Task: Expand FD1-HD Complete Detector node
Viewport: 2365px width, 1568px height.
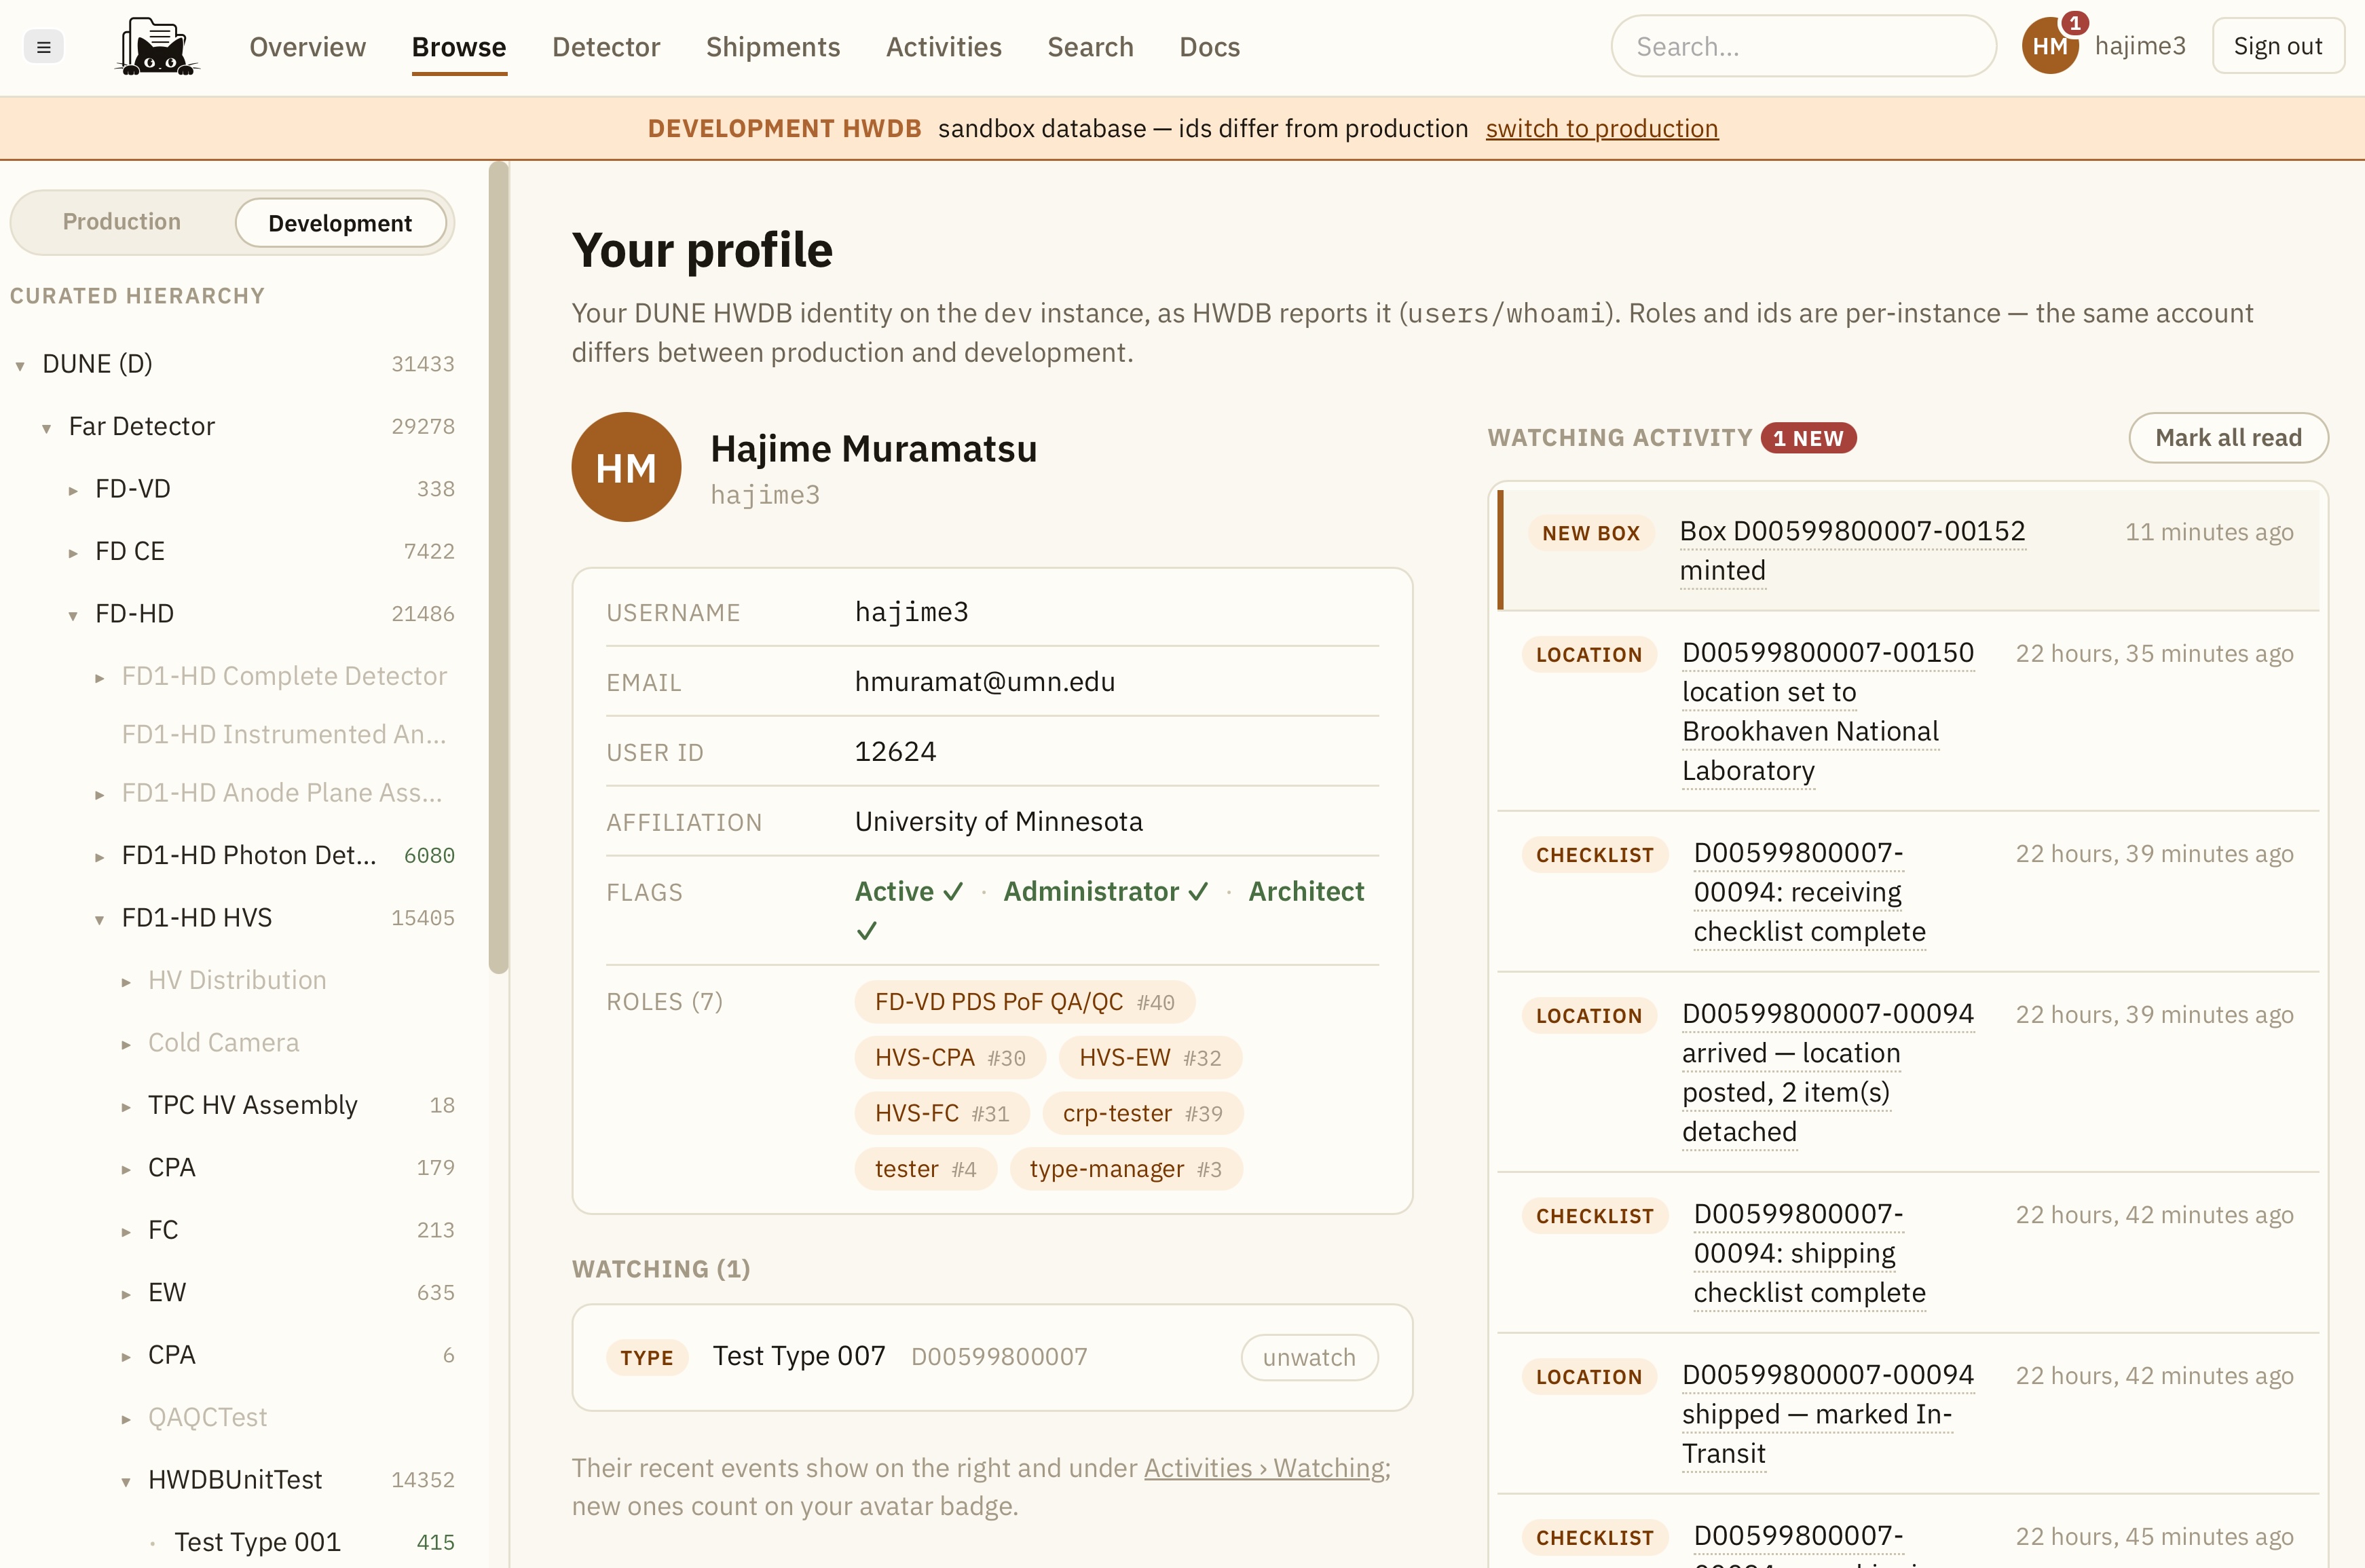Action: (99, 678)
